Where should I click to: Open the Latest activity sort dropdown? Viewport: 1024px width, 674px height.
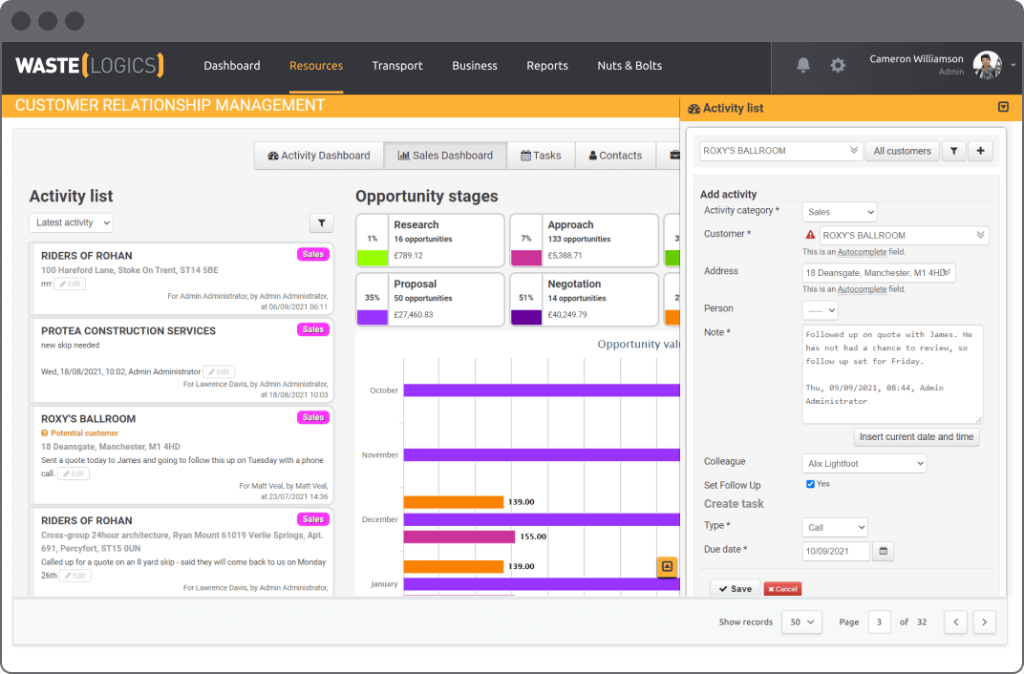(71, 222)
